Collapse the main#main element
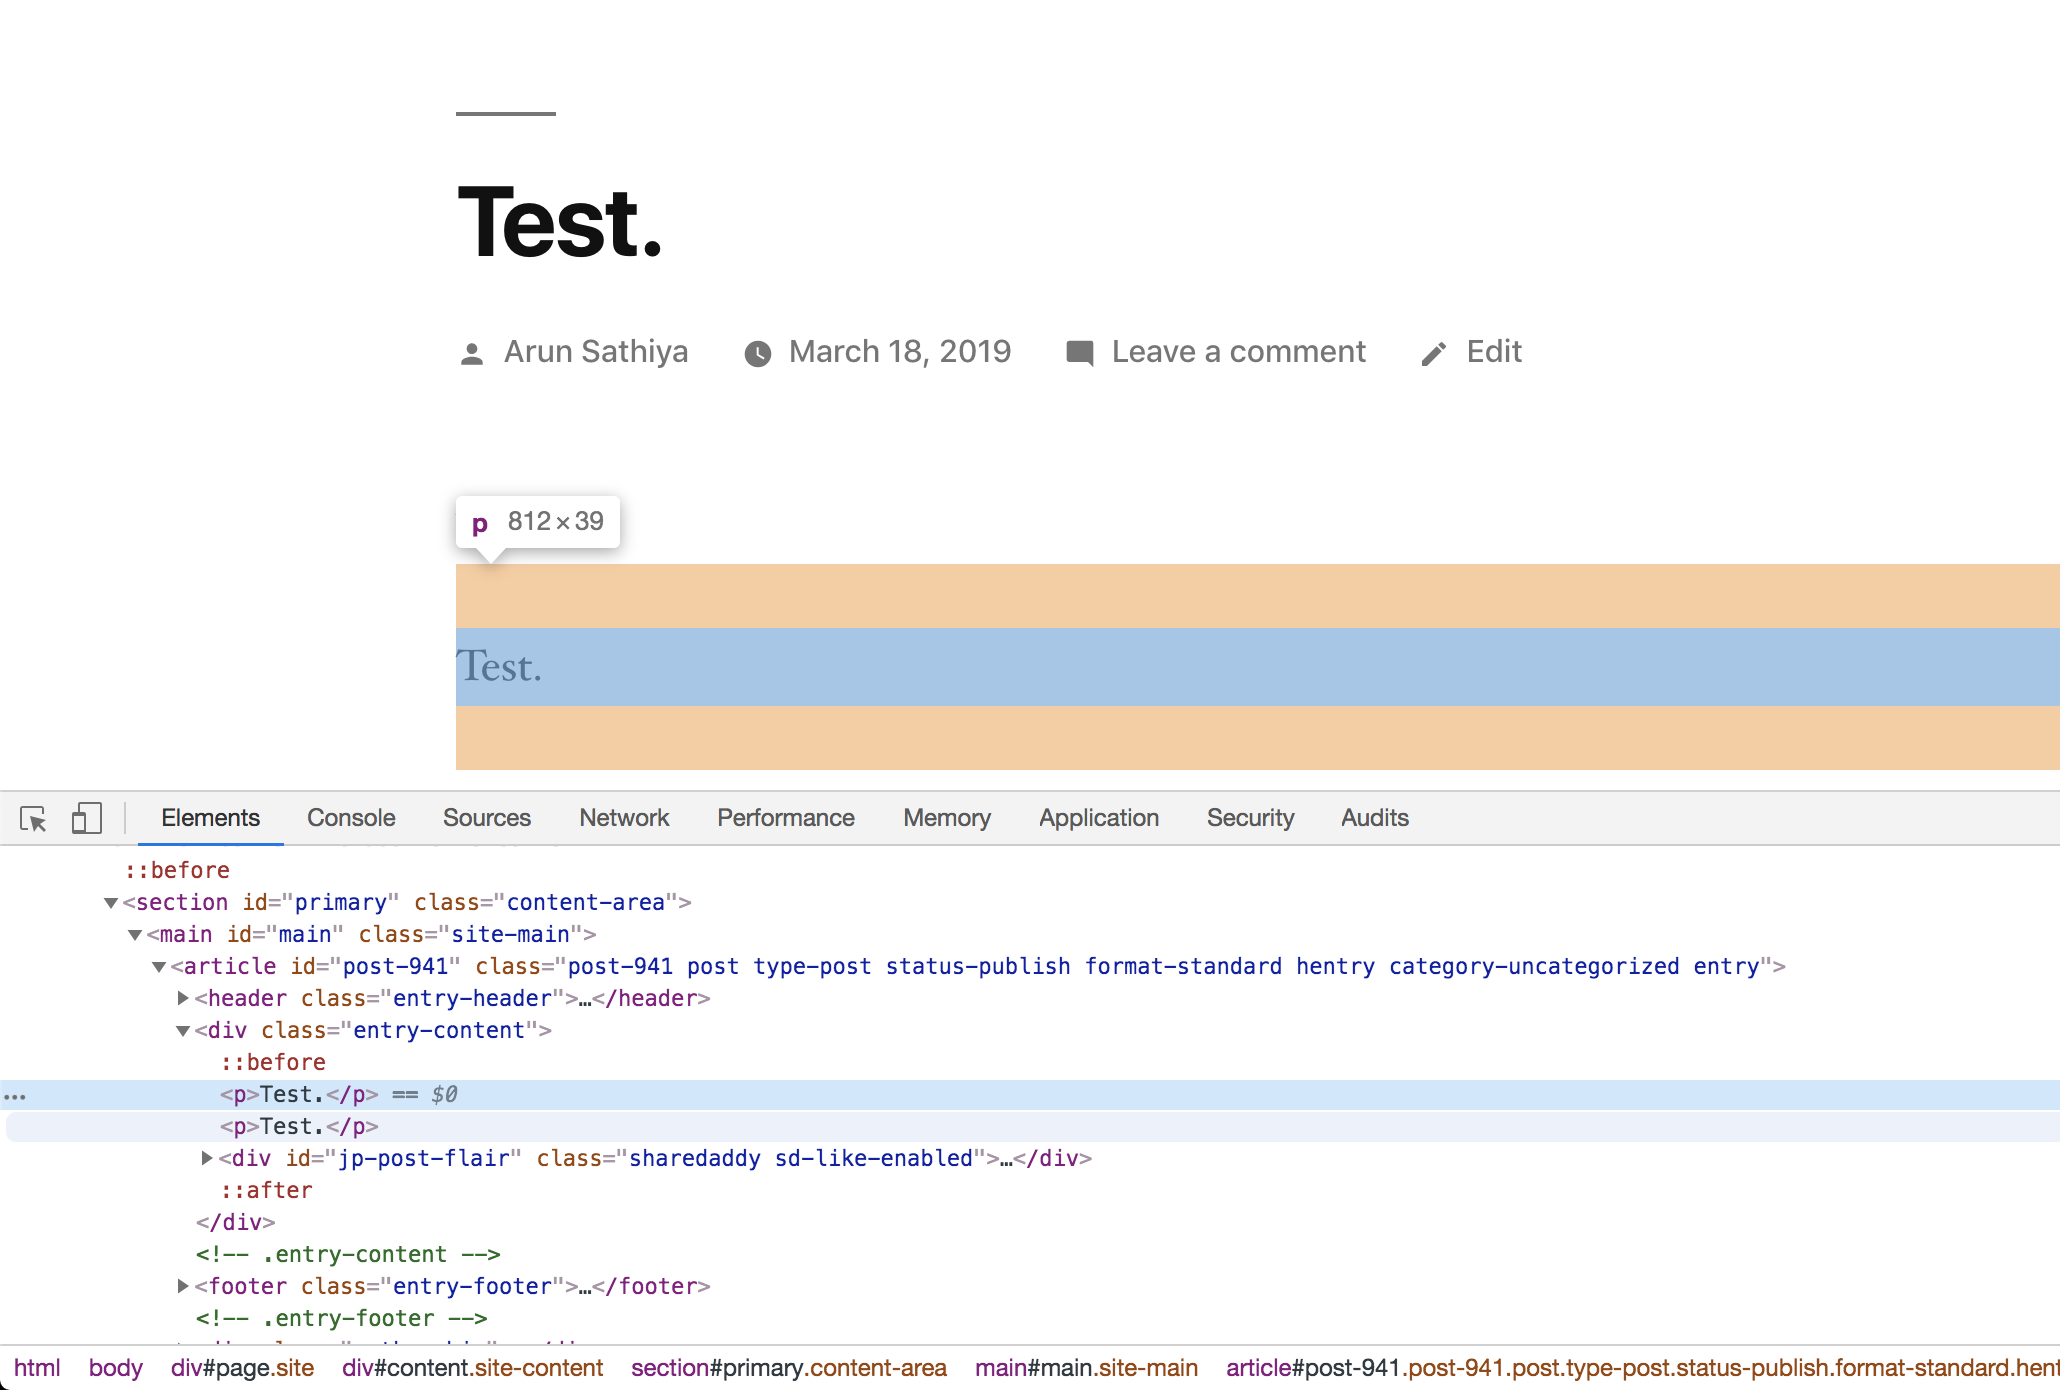The image size is (2060, 1390). point(135,935)
